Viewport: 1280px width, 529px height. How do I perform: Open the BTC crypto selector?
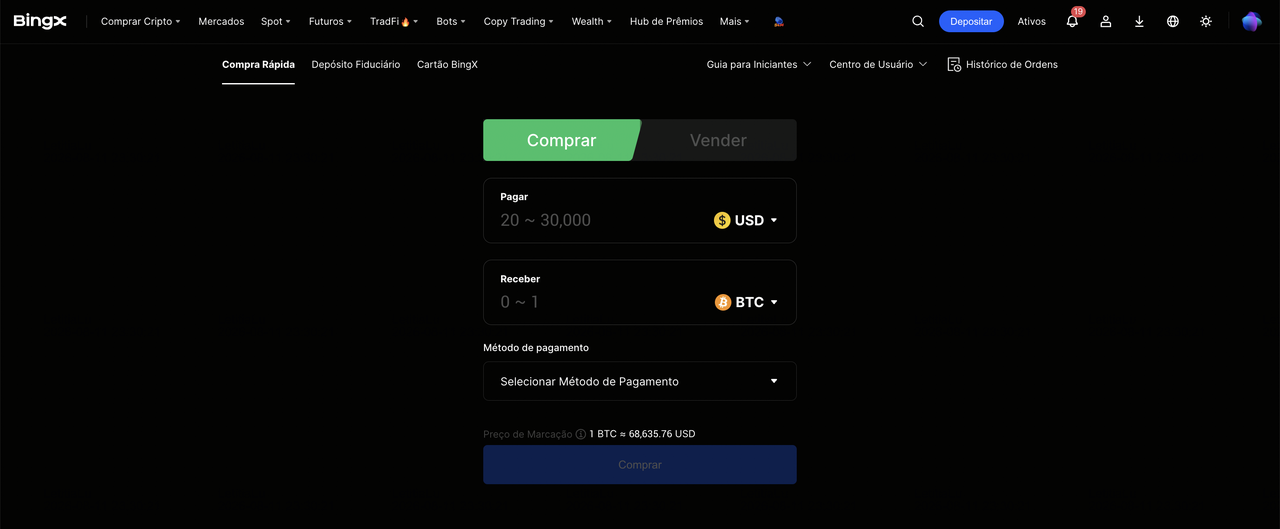pos(746,302)
